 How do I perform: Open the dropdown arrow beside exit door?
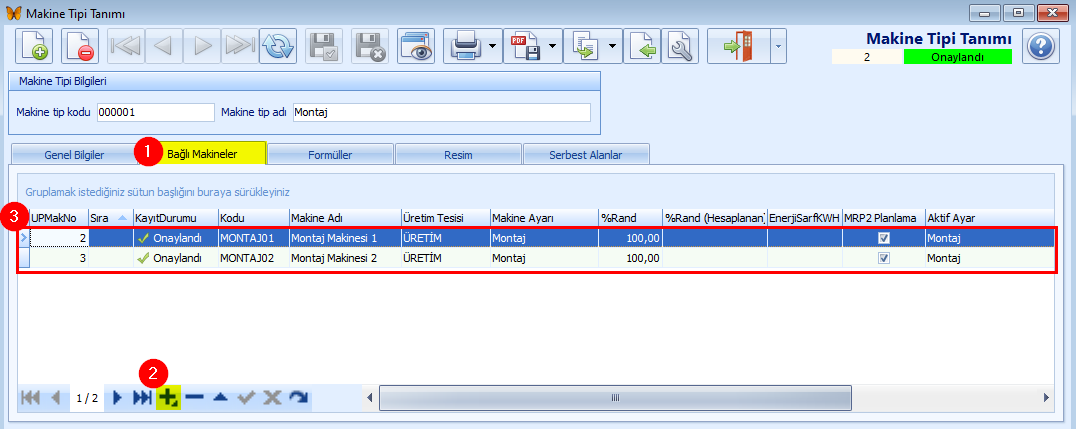click(x=775, y=47)
